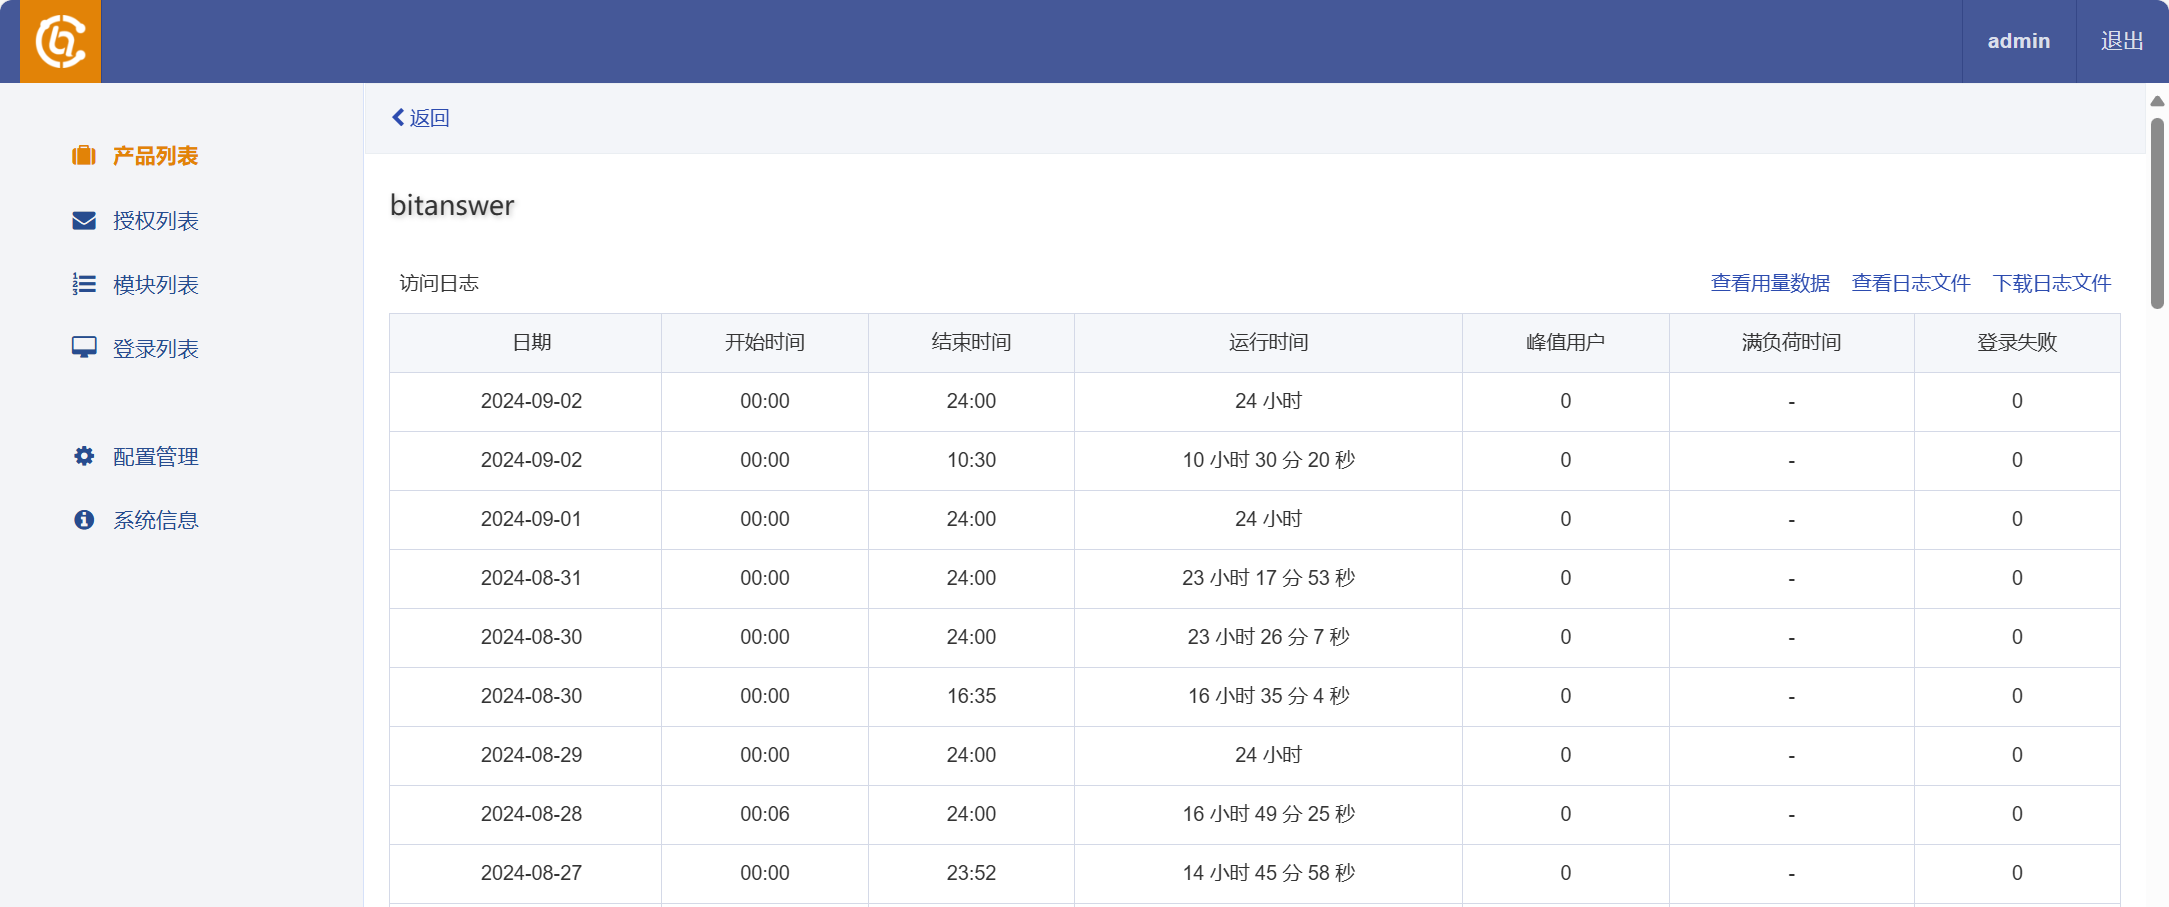Image resolution: width=2169 pixels, height=907 pixels.
Task: Click the 下载日志文件 link
Action: pos(2052,283)
